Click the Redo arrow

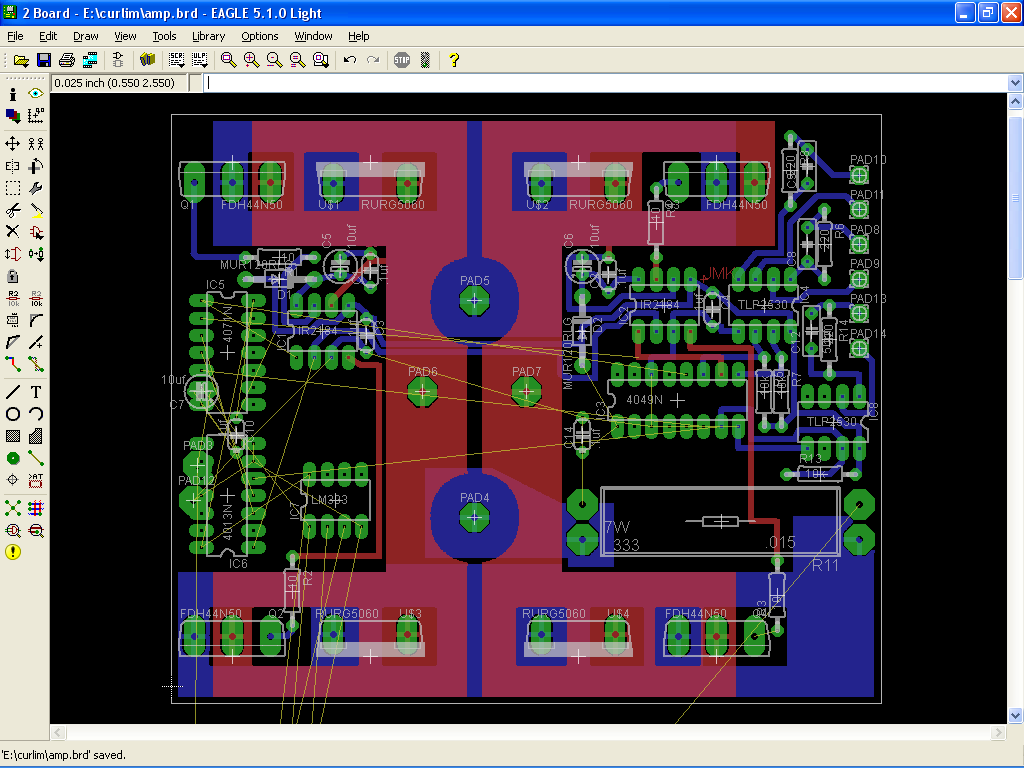pyautogui.click(x=373, y=61)
